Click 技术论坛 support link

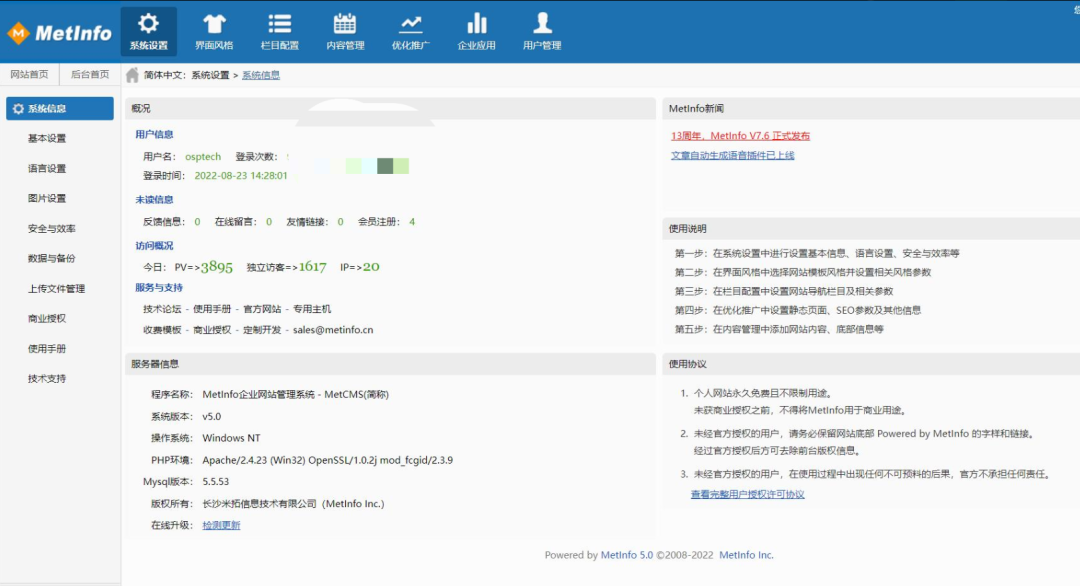[162, 309]
